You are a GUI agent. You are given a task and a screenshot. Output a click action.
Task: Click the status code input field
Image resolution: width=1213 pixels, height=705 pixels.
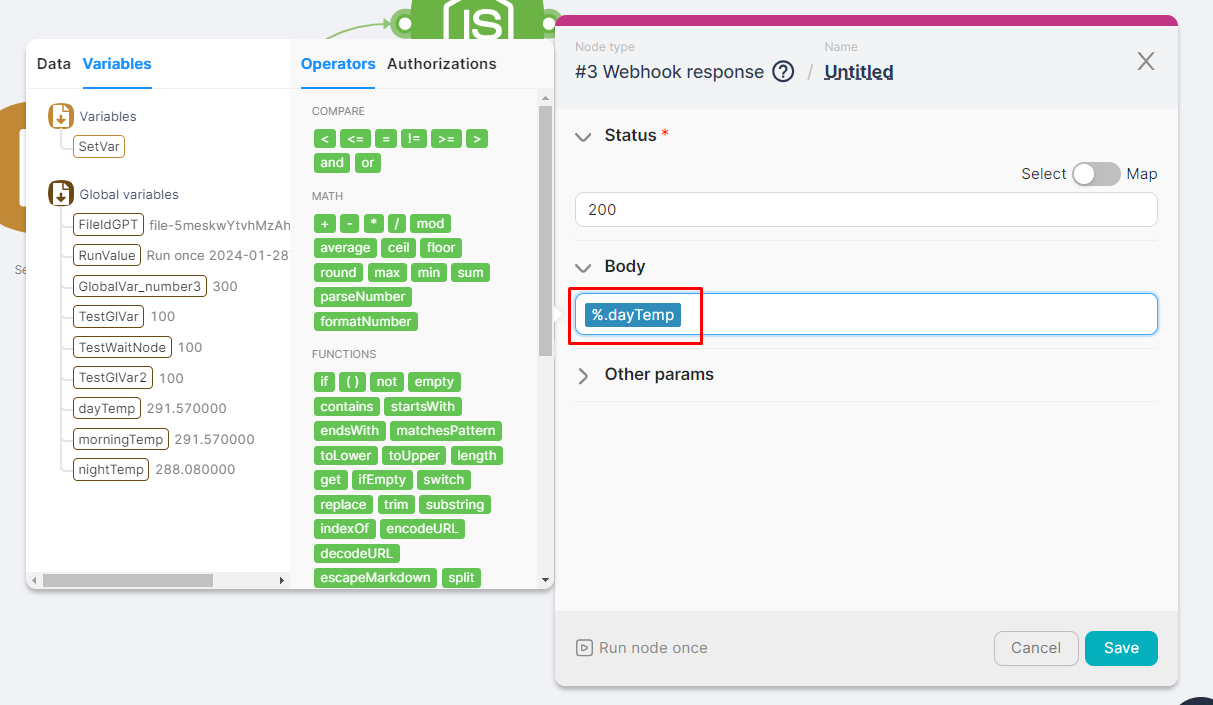(x=865, y=210)
